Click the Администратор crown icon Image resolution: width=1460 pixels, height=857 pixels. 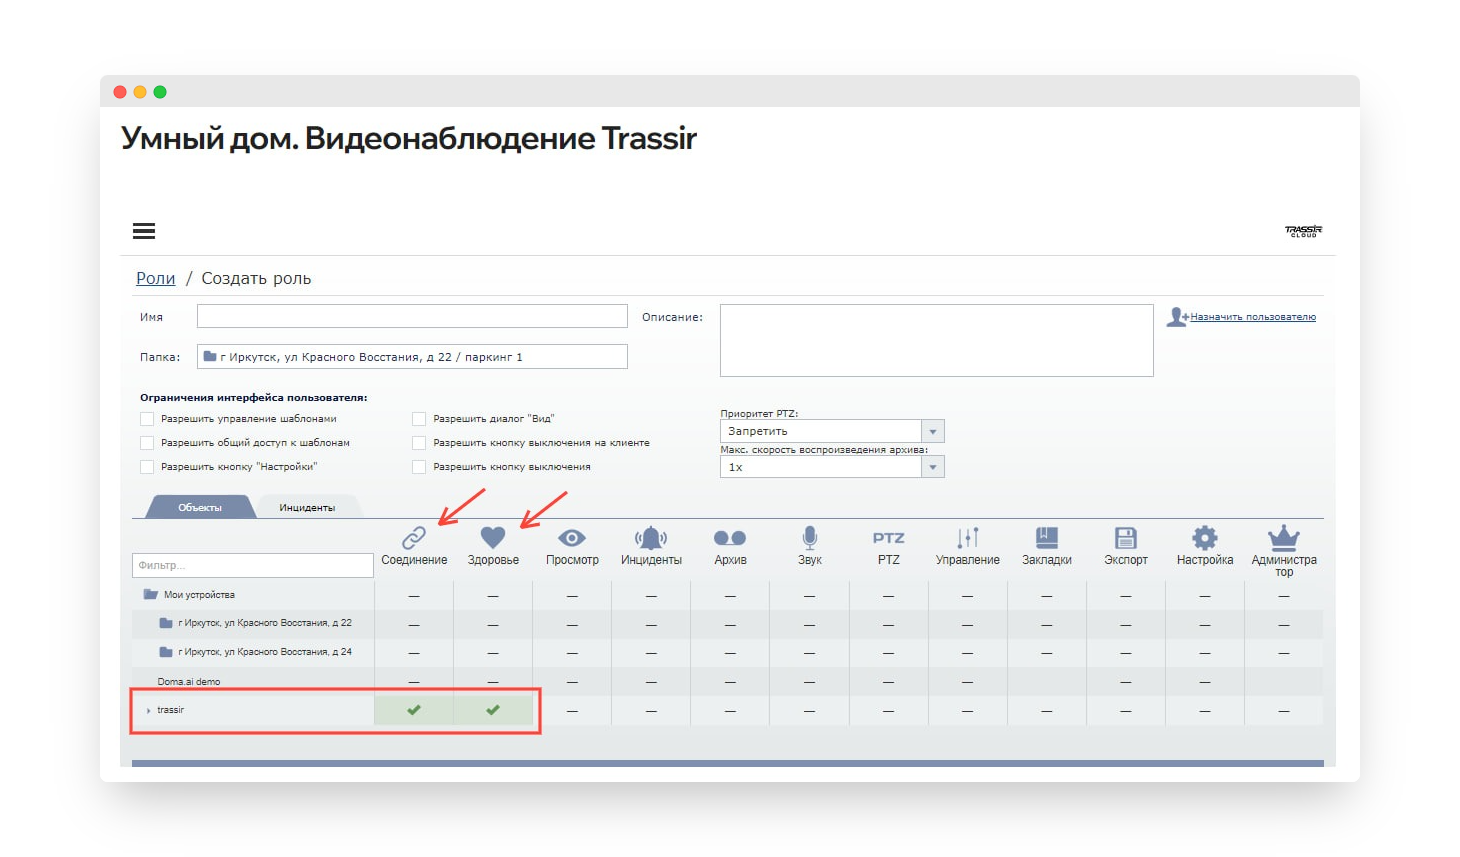pos(1284,538)
